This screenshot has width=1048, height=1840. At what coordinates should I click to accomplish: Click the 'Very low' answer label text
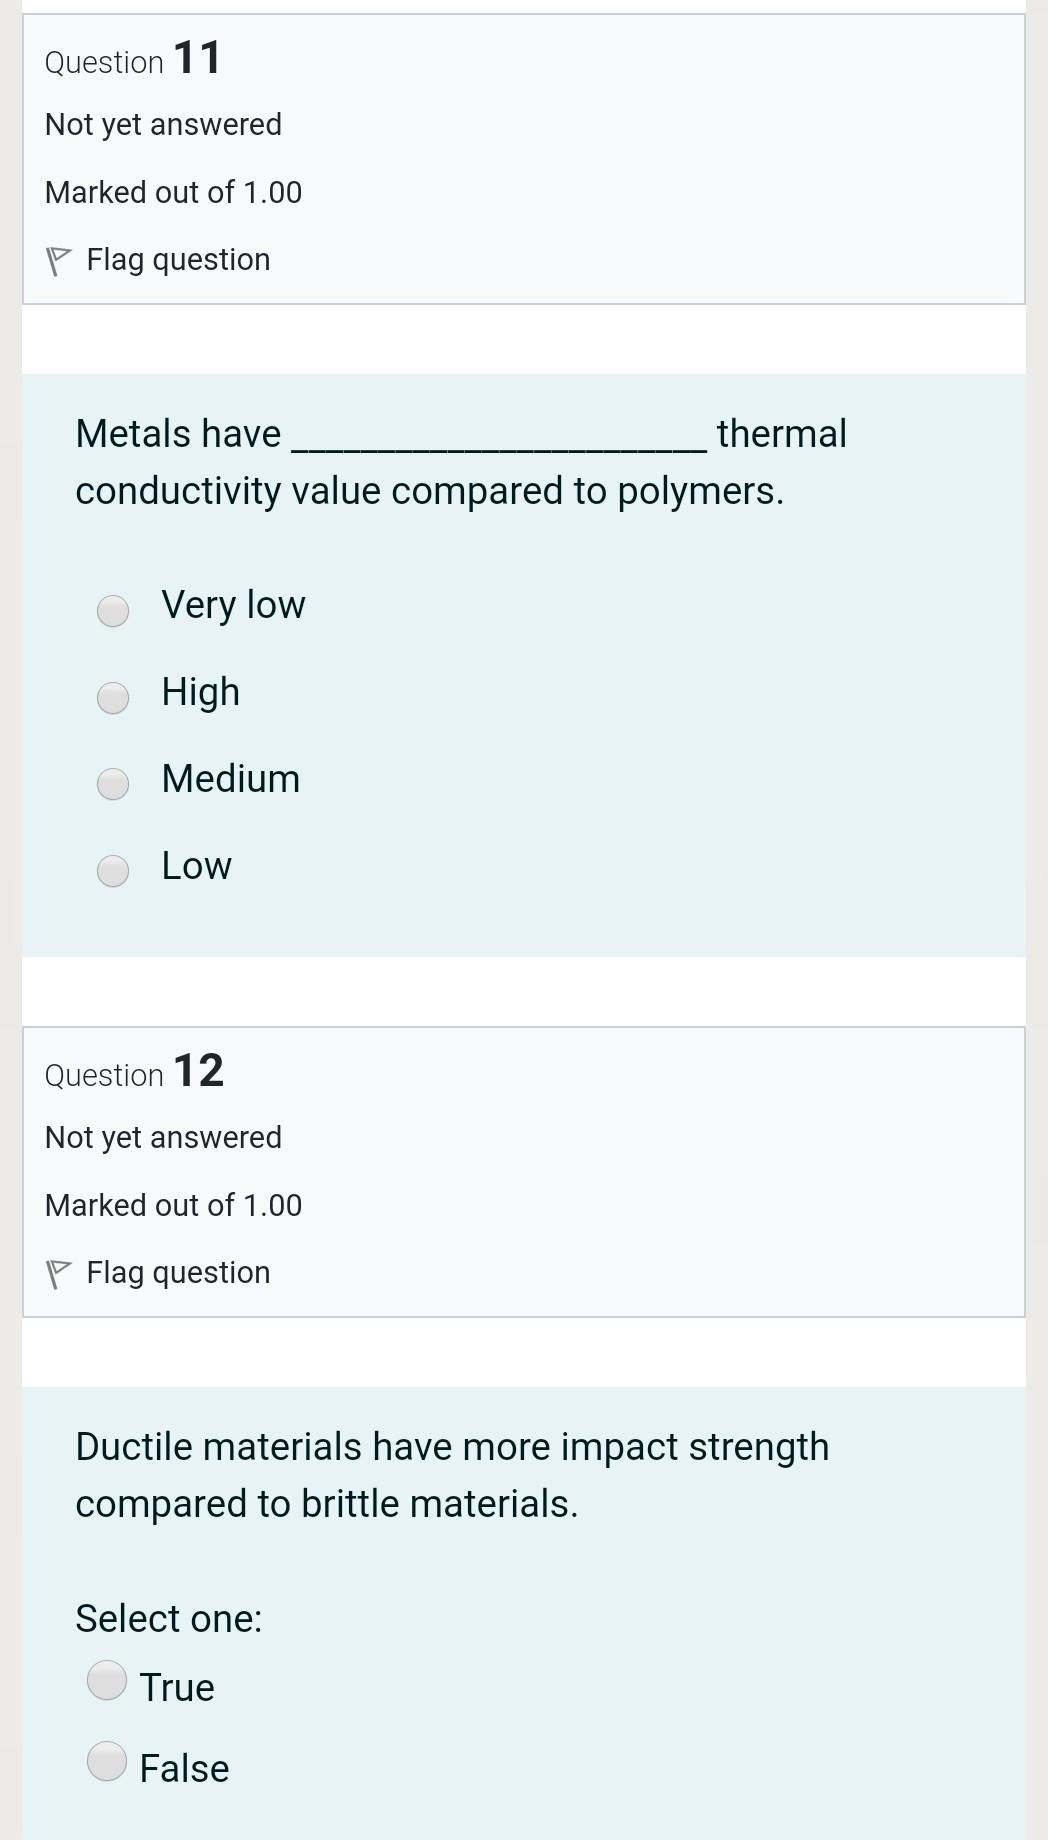coord(233,605)
